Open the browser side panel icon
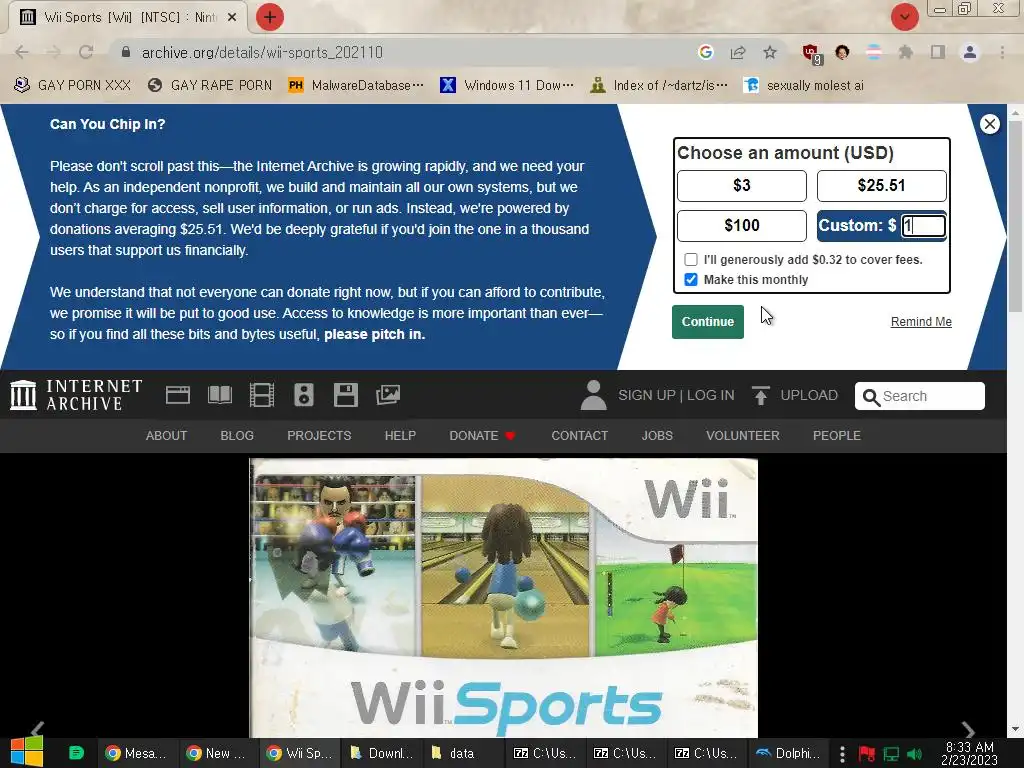The image size is (1024, 768). 938,52
